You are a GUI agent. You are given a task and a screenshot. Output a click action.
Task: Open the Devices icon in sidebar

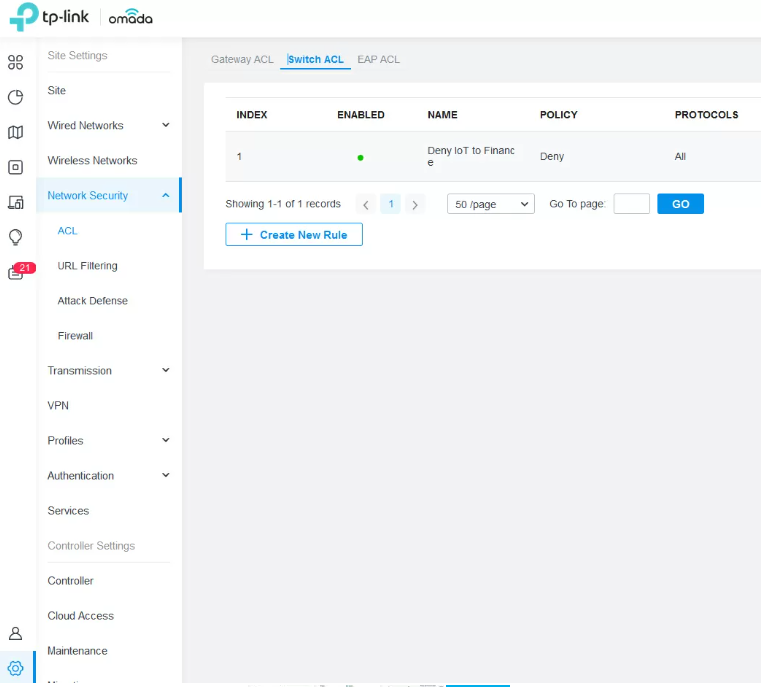pos(15,168)
